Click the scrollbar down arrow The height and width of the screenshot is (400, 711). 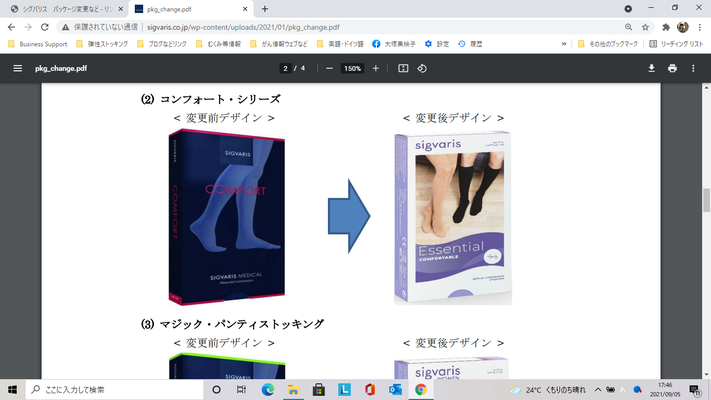click(706, 375)
